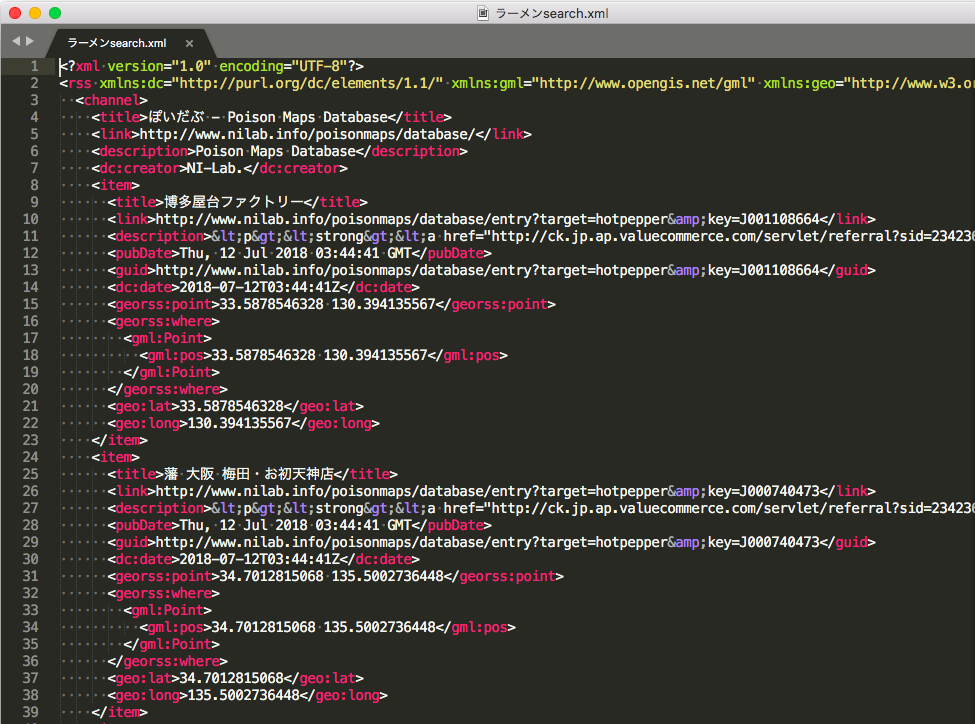Image resolution: width=975 pixels, height=724 pixels.
Task: Close the ラーメンsearch.xml tab
Action: click(x=189, y=43)
